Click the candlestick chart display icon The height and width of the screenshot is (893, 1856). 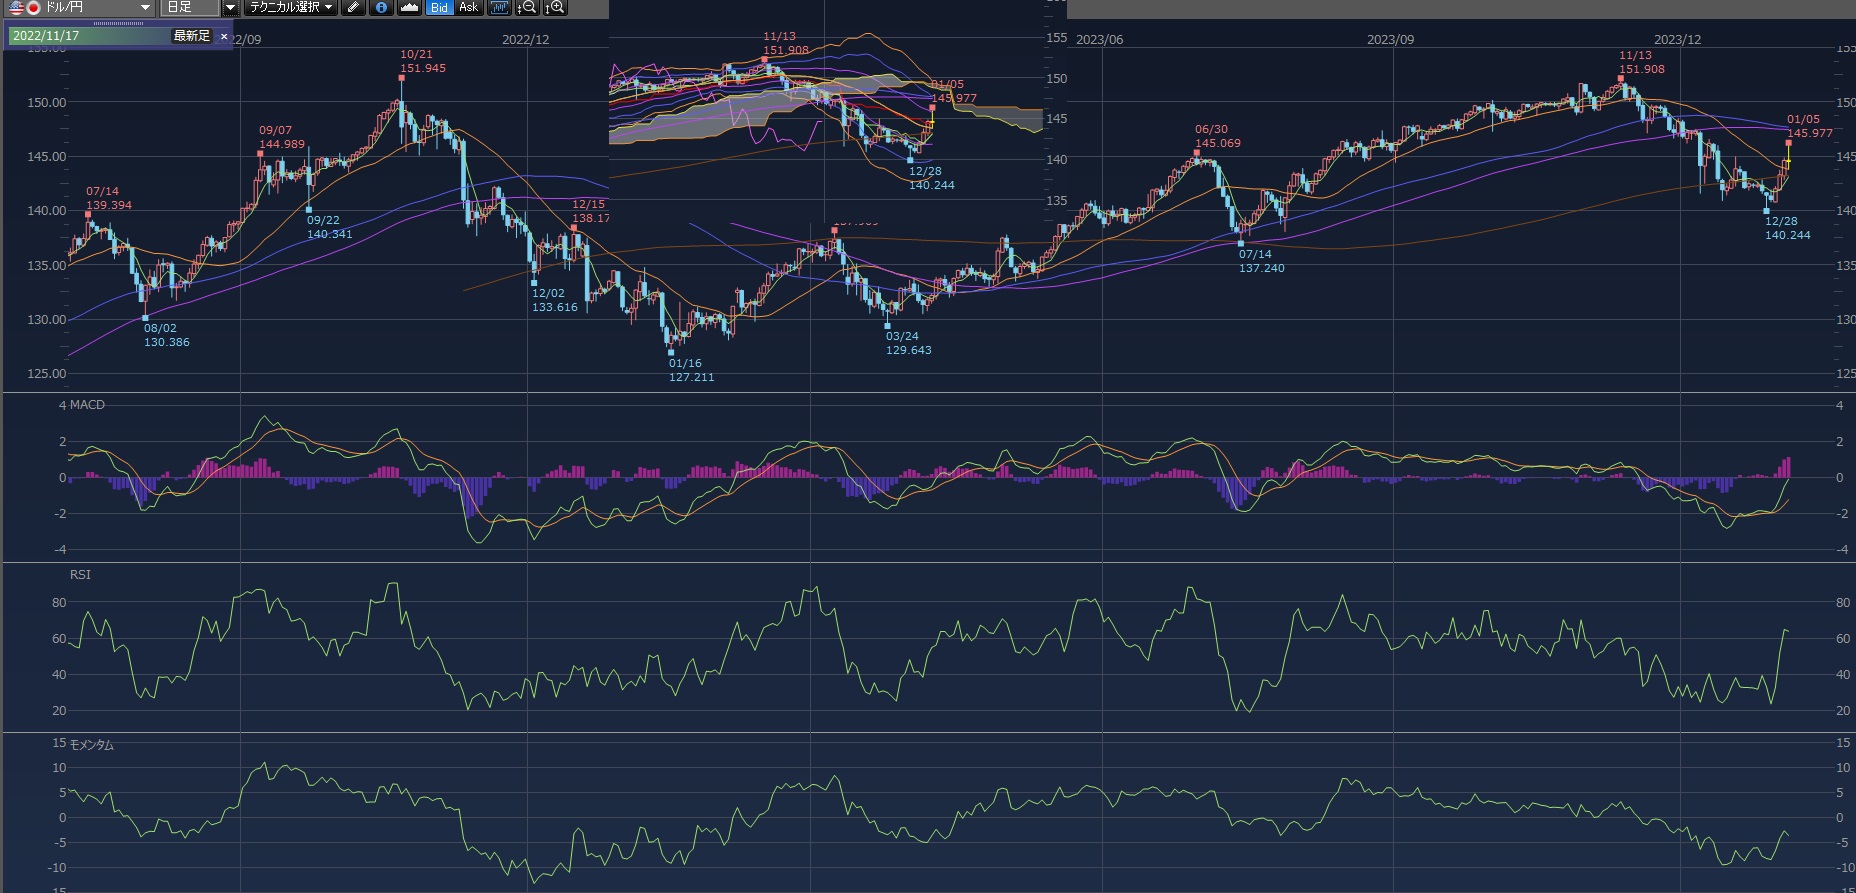(x=498, y=7)
